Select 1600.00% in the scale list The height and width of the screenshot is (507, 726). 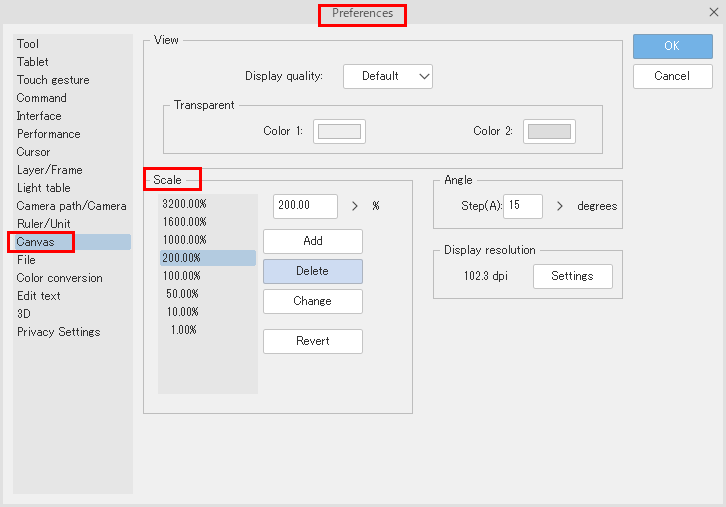[x=183, y=222]
